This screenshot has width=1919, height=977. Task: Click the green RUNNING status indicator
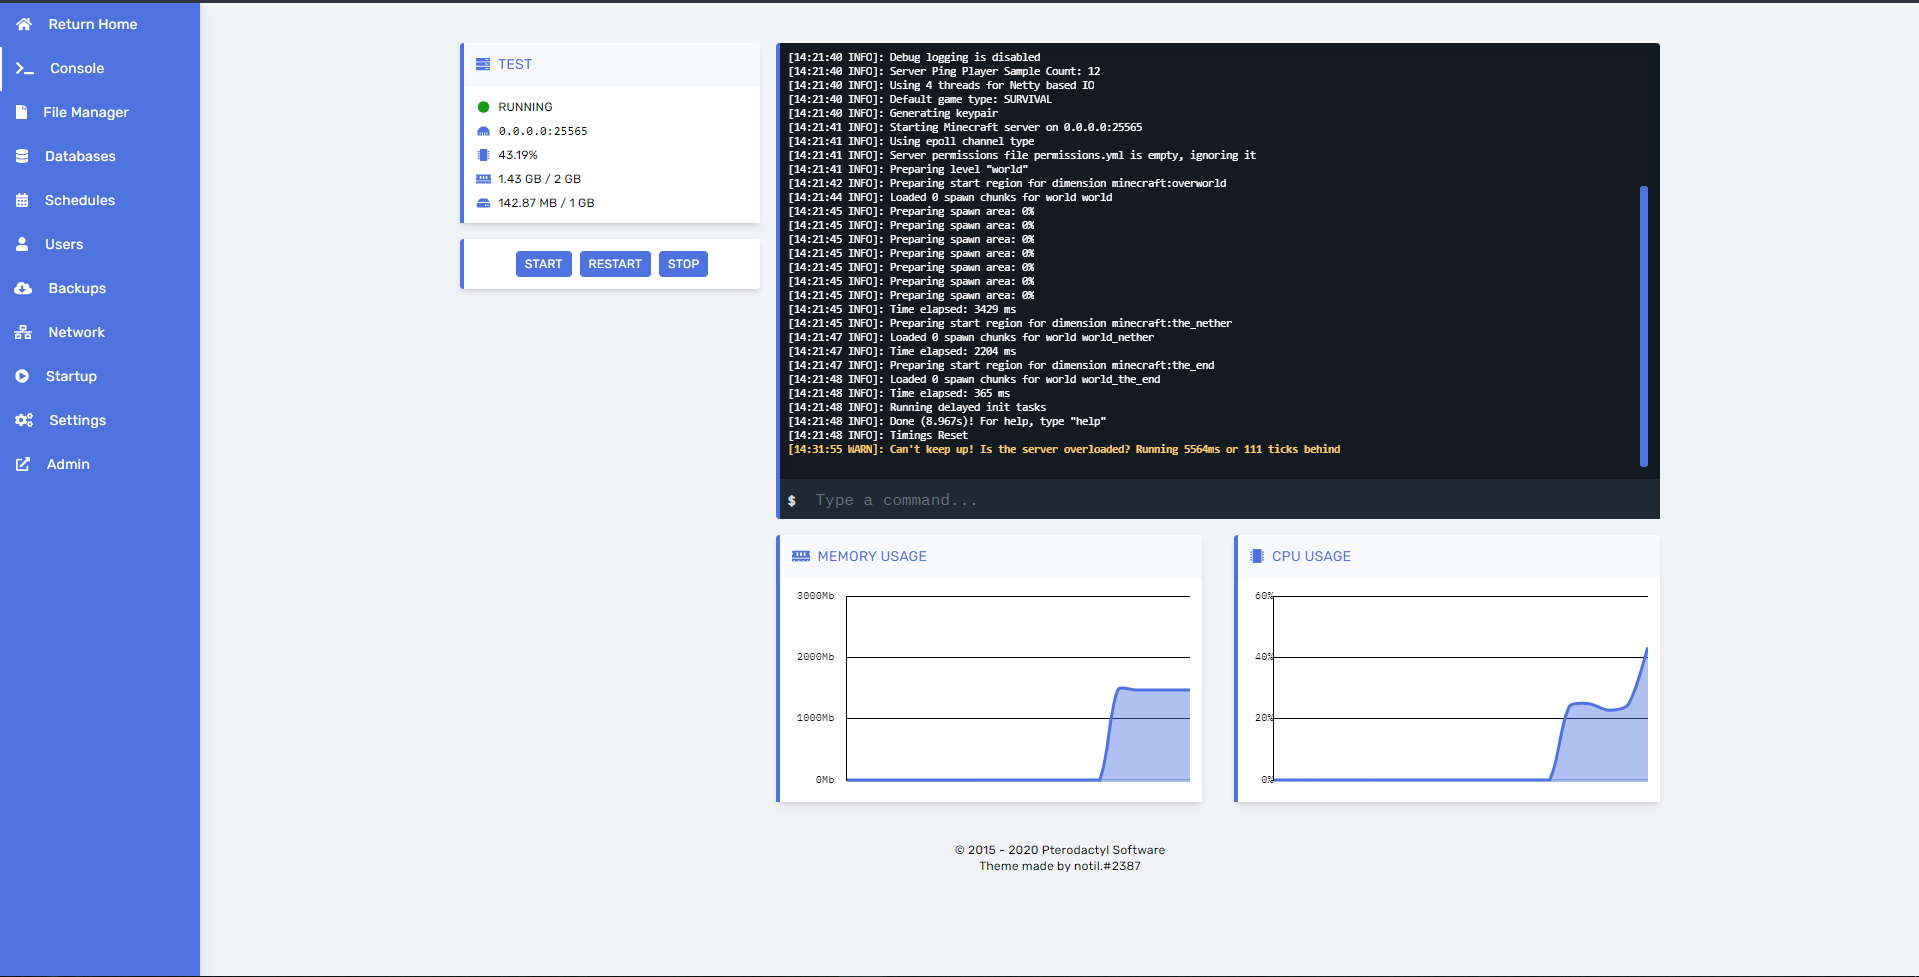(x=484, y=107)
